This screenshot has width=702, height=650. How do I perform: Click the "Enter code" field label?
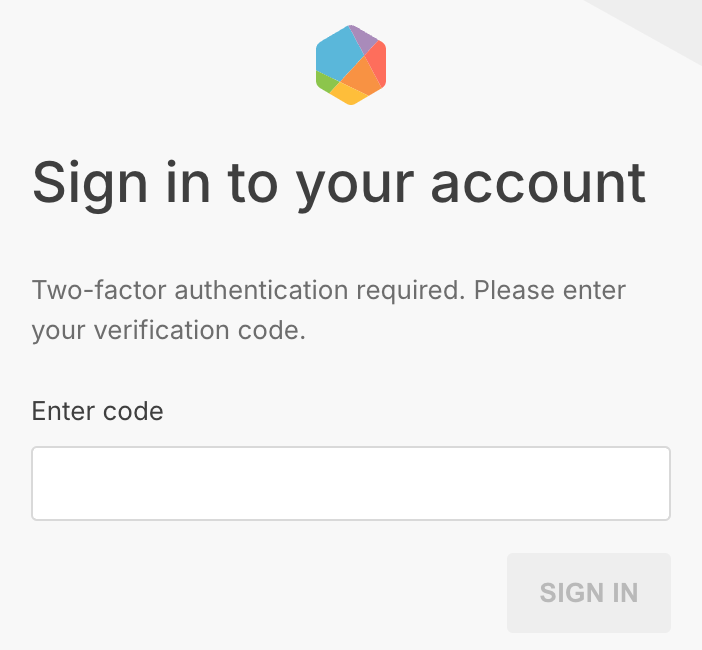97,411
